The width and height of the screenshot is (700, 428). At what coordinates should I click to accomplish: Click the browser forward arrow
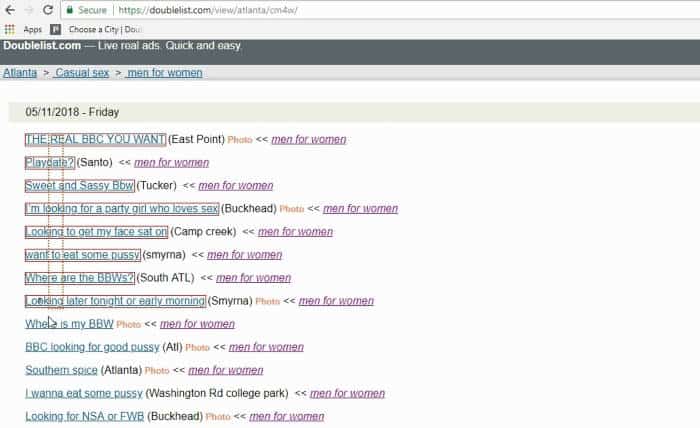click(29, 10)
